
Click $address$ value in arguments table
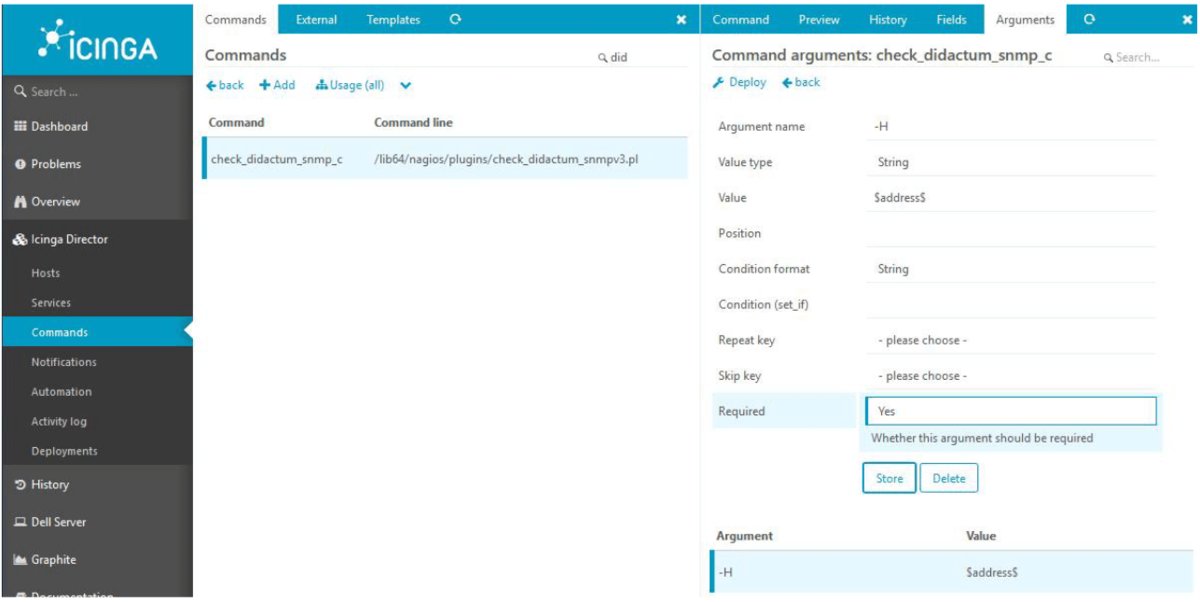[x=992, y=572]
